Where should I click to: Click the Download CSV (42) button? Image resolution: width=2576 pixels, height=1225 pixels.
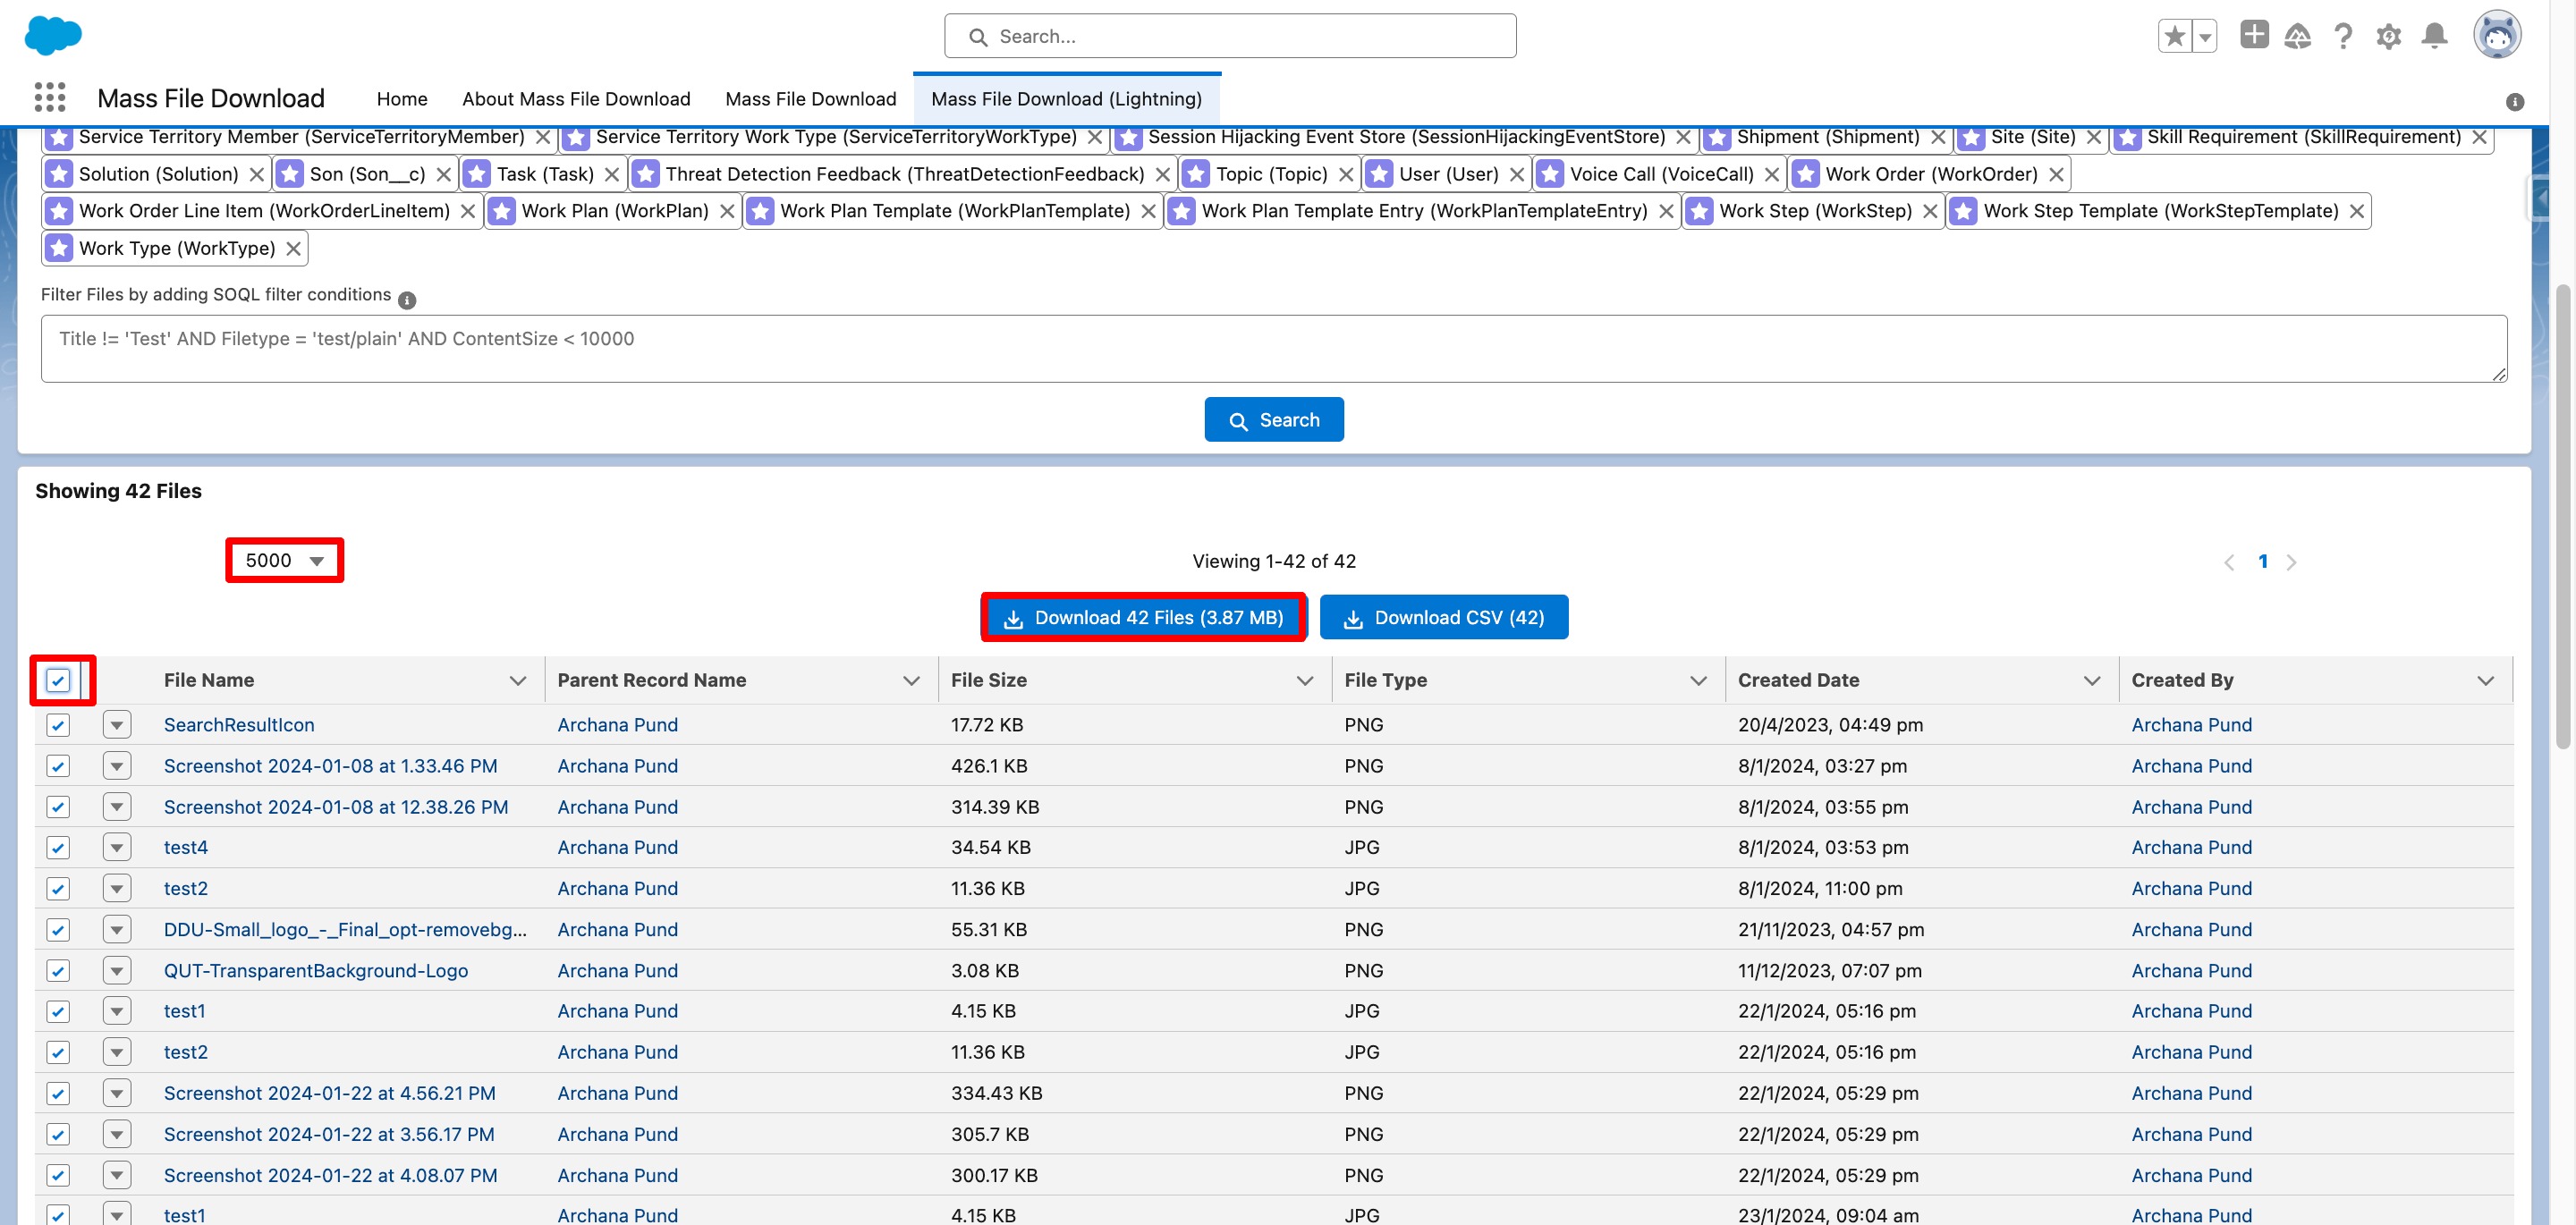[x=1444, y=618]
